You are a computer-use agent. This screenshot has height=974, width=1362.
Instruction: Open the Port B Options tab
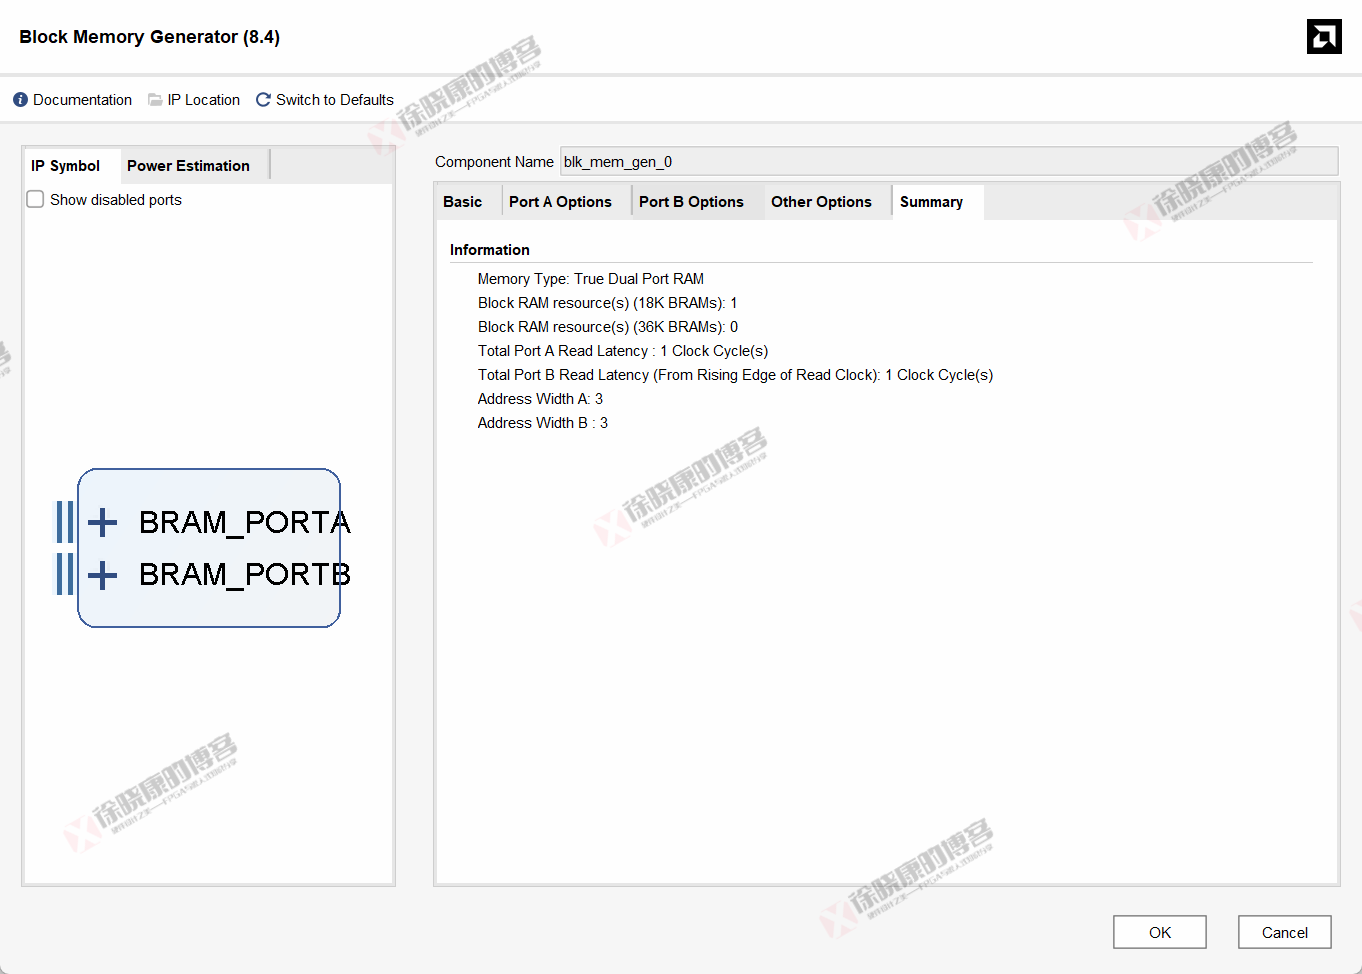(x=691, y=201)
